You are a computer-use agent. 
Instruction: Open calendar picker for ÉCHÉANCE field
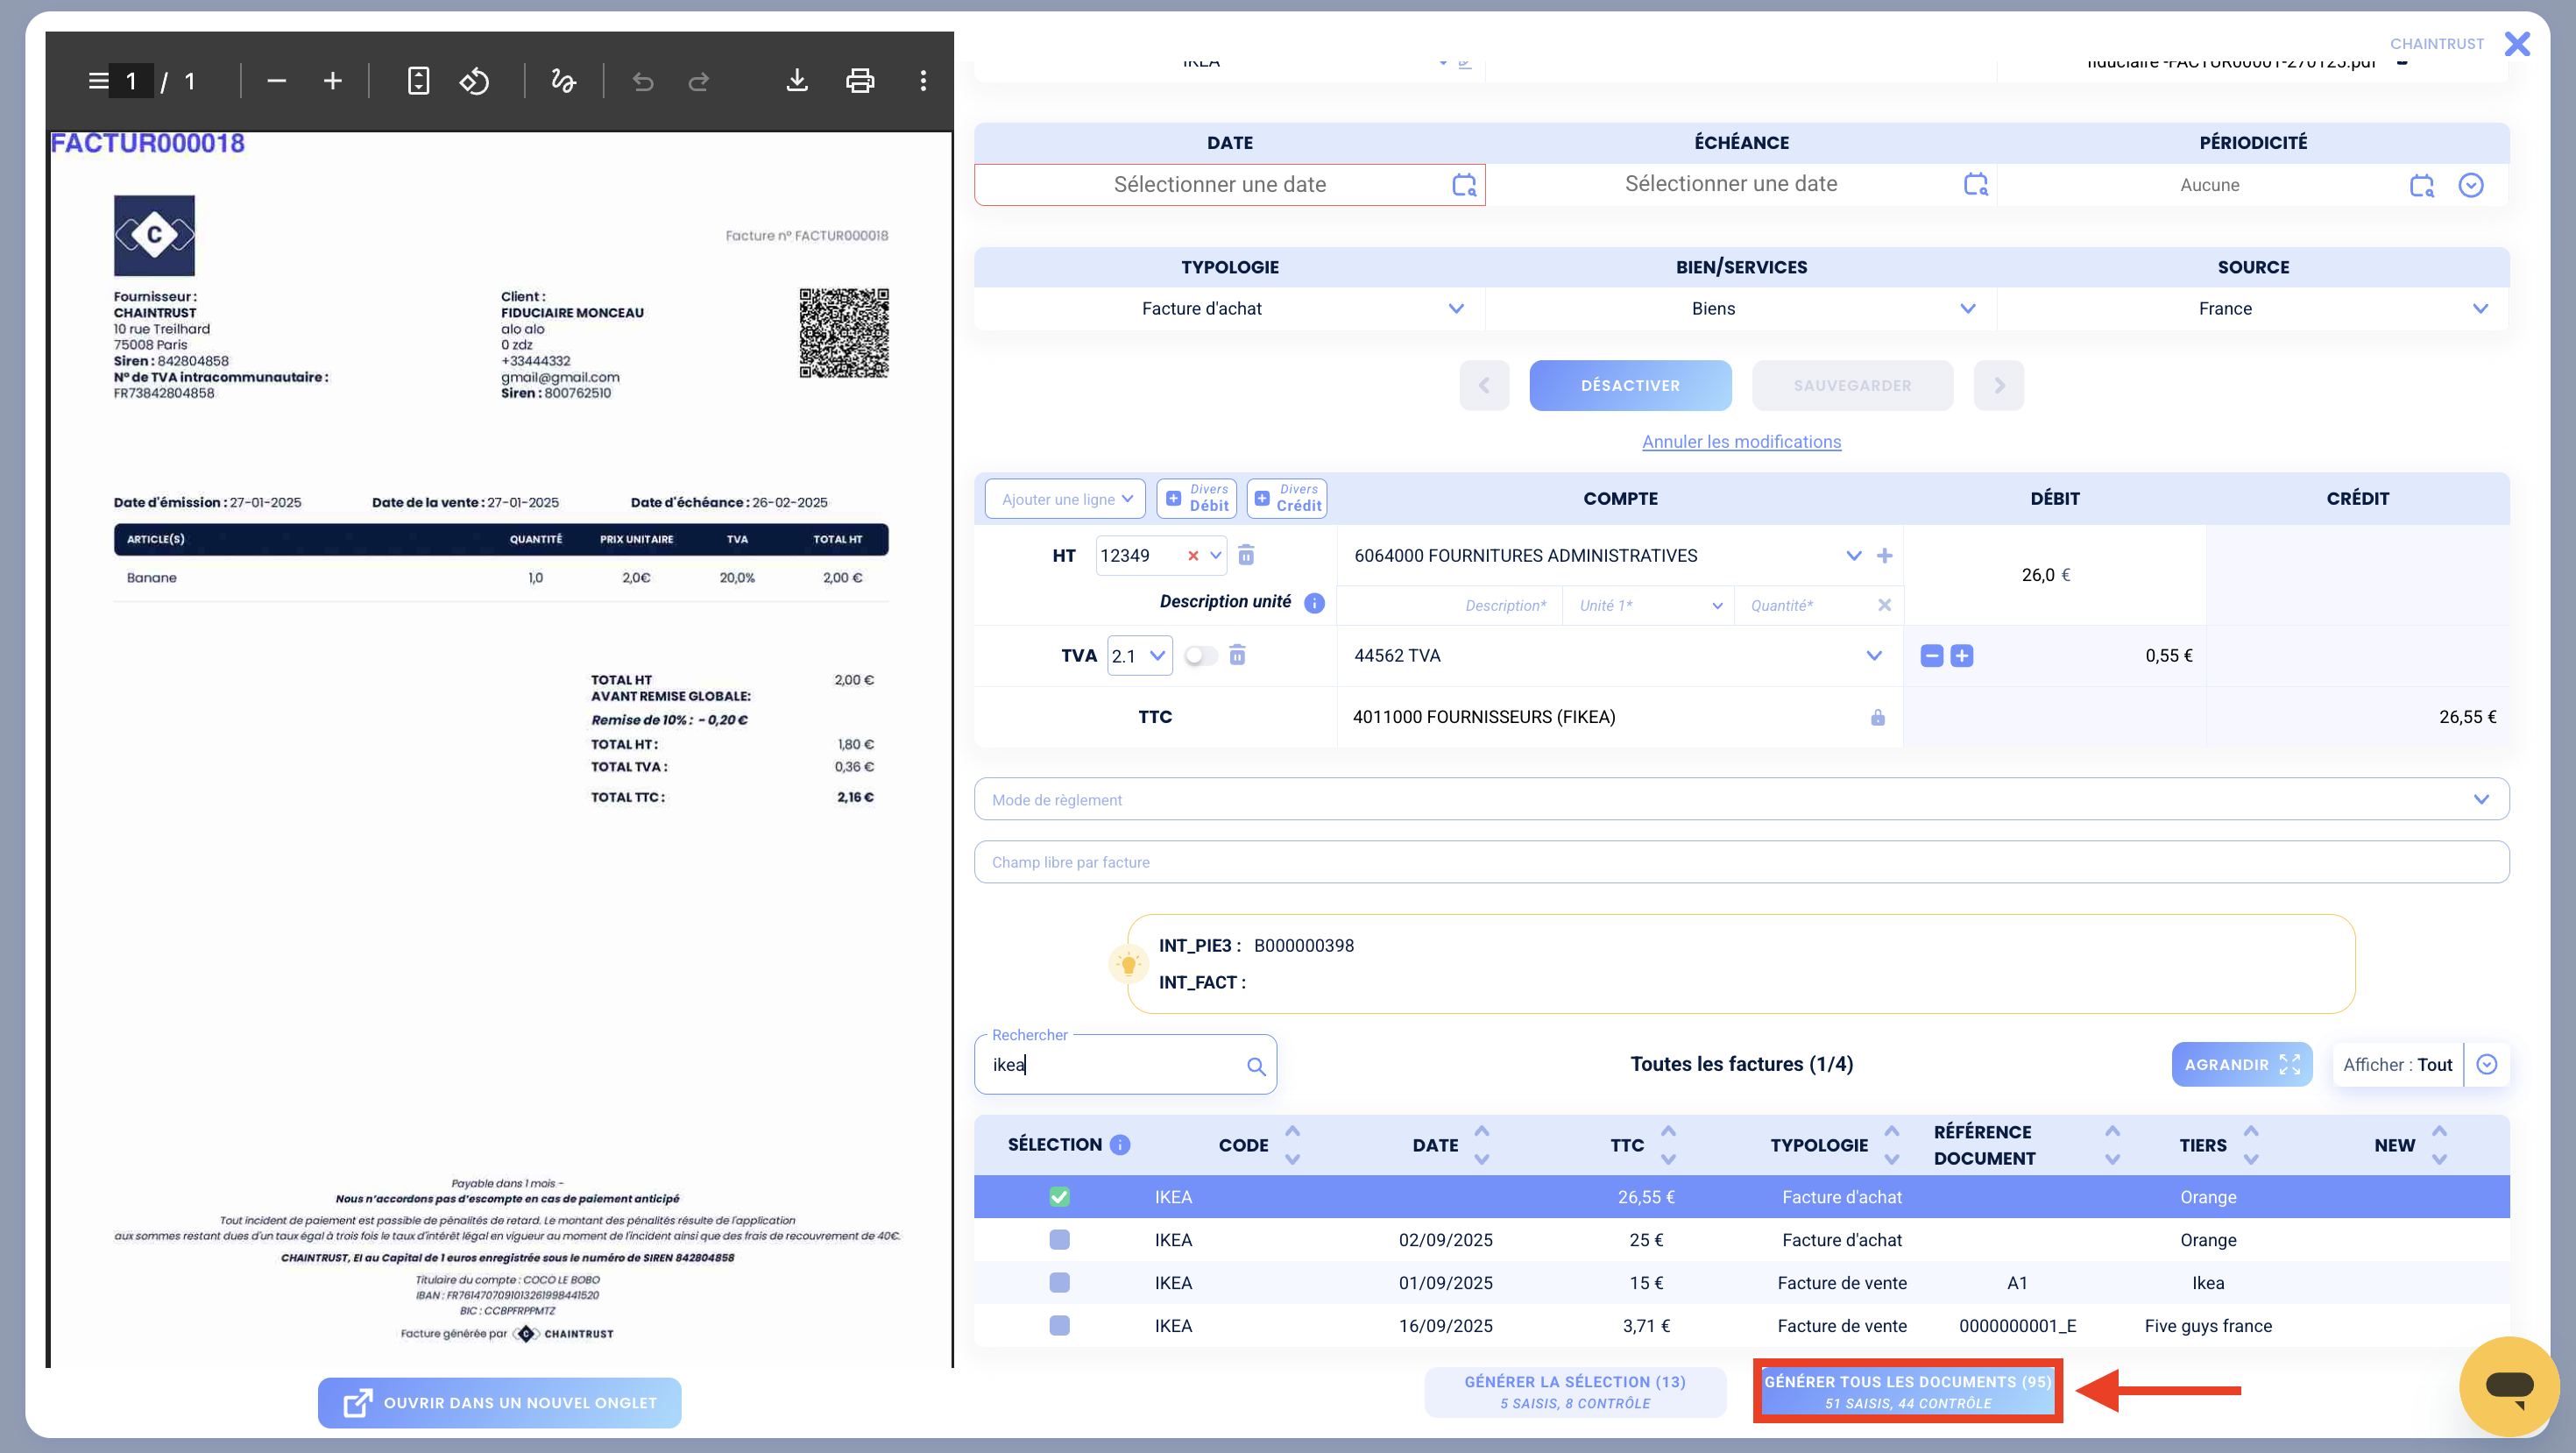(1976, 184)
